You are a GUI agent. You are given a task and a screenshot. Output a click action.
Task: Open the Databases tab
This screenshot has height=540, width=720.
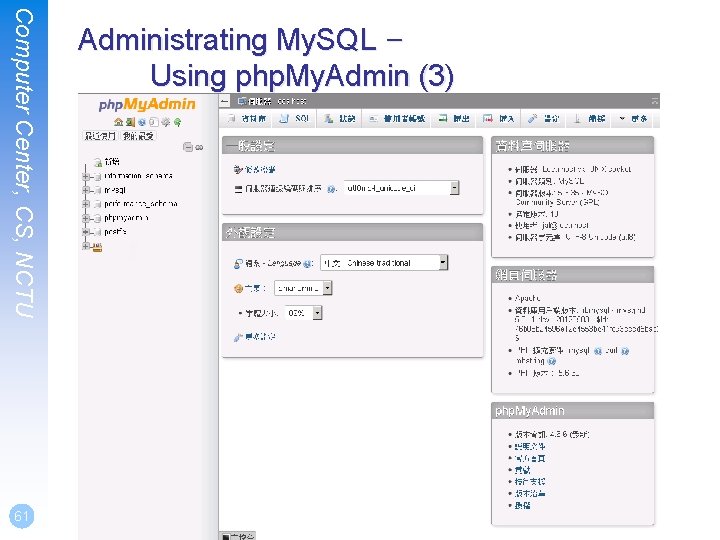(x=246, y=118)
